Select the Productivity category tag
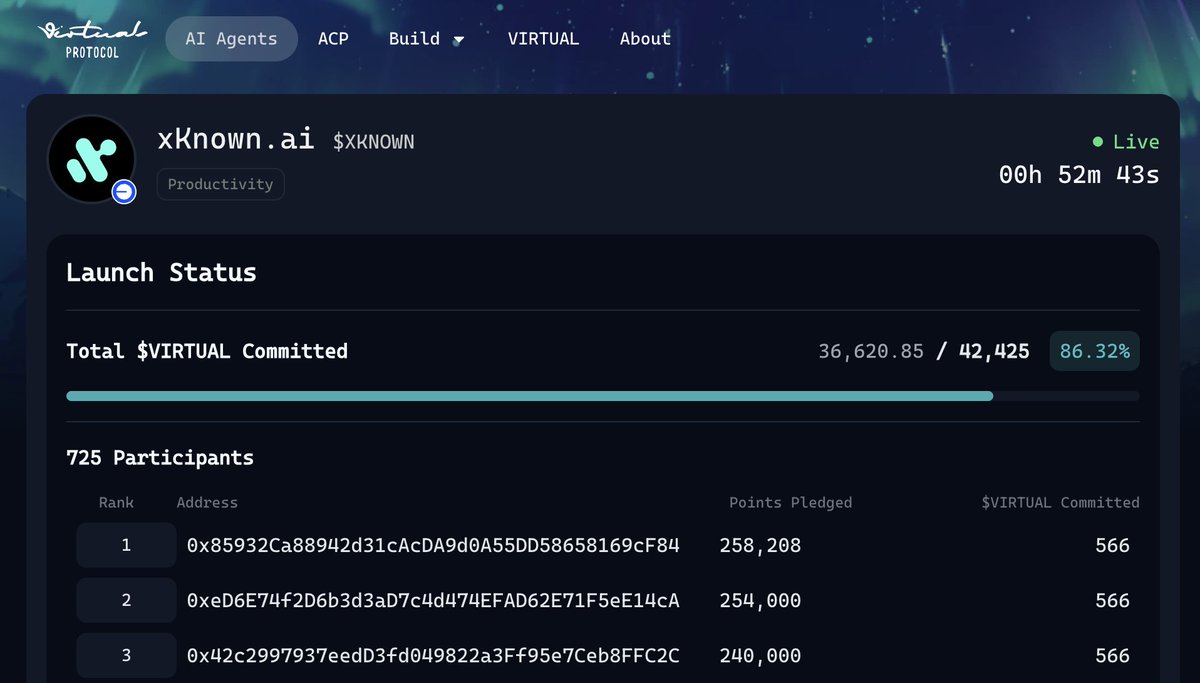Screen dimensions: 1200x683 pos(220,184)
